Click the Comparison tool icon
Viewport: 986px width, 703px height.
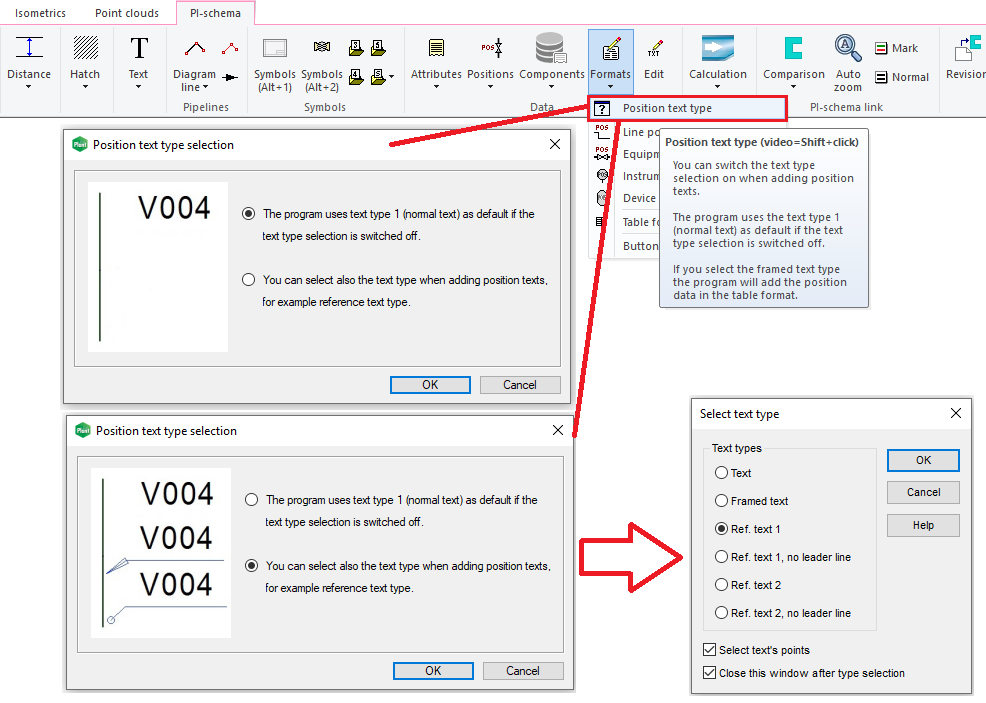pos(793,48)
